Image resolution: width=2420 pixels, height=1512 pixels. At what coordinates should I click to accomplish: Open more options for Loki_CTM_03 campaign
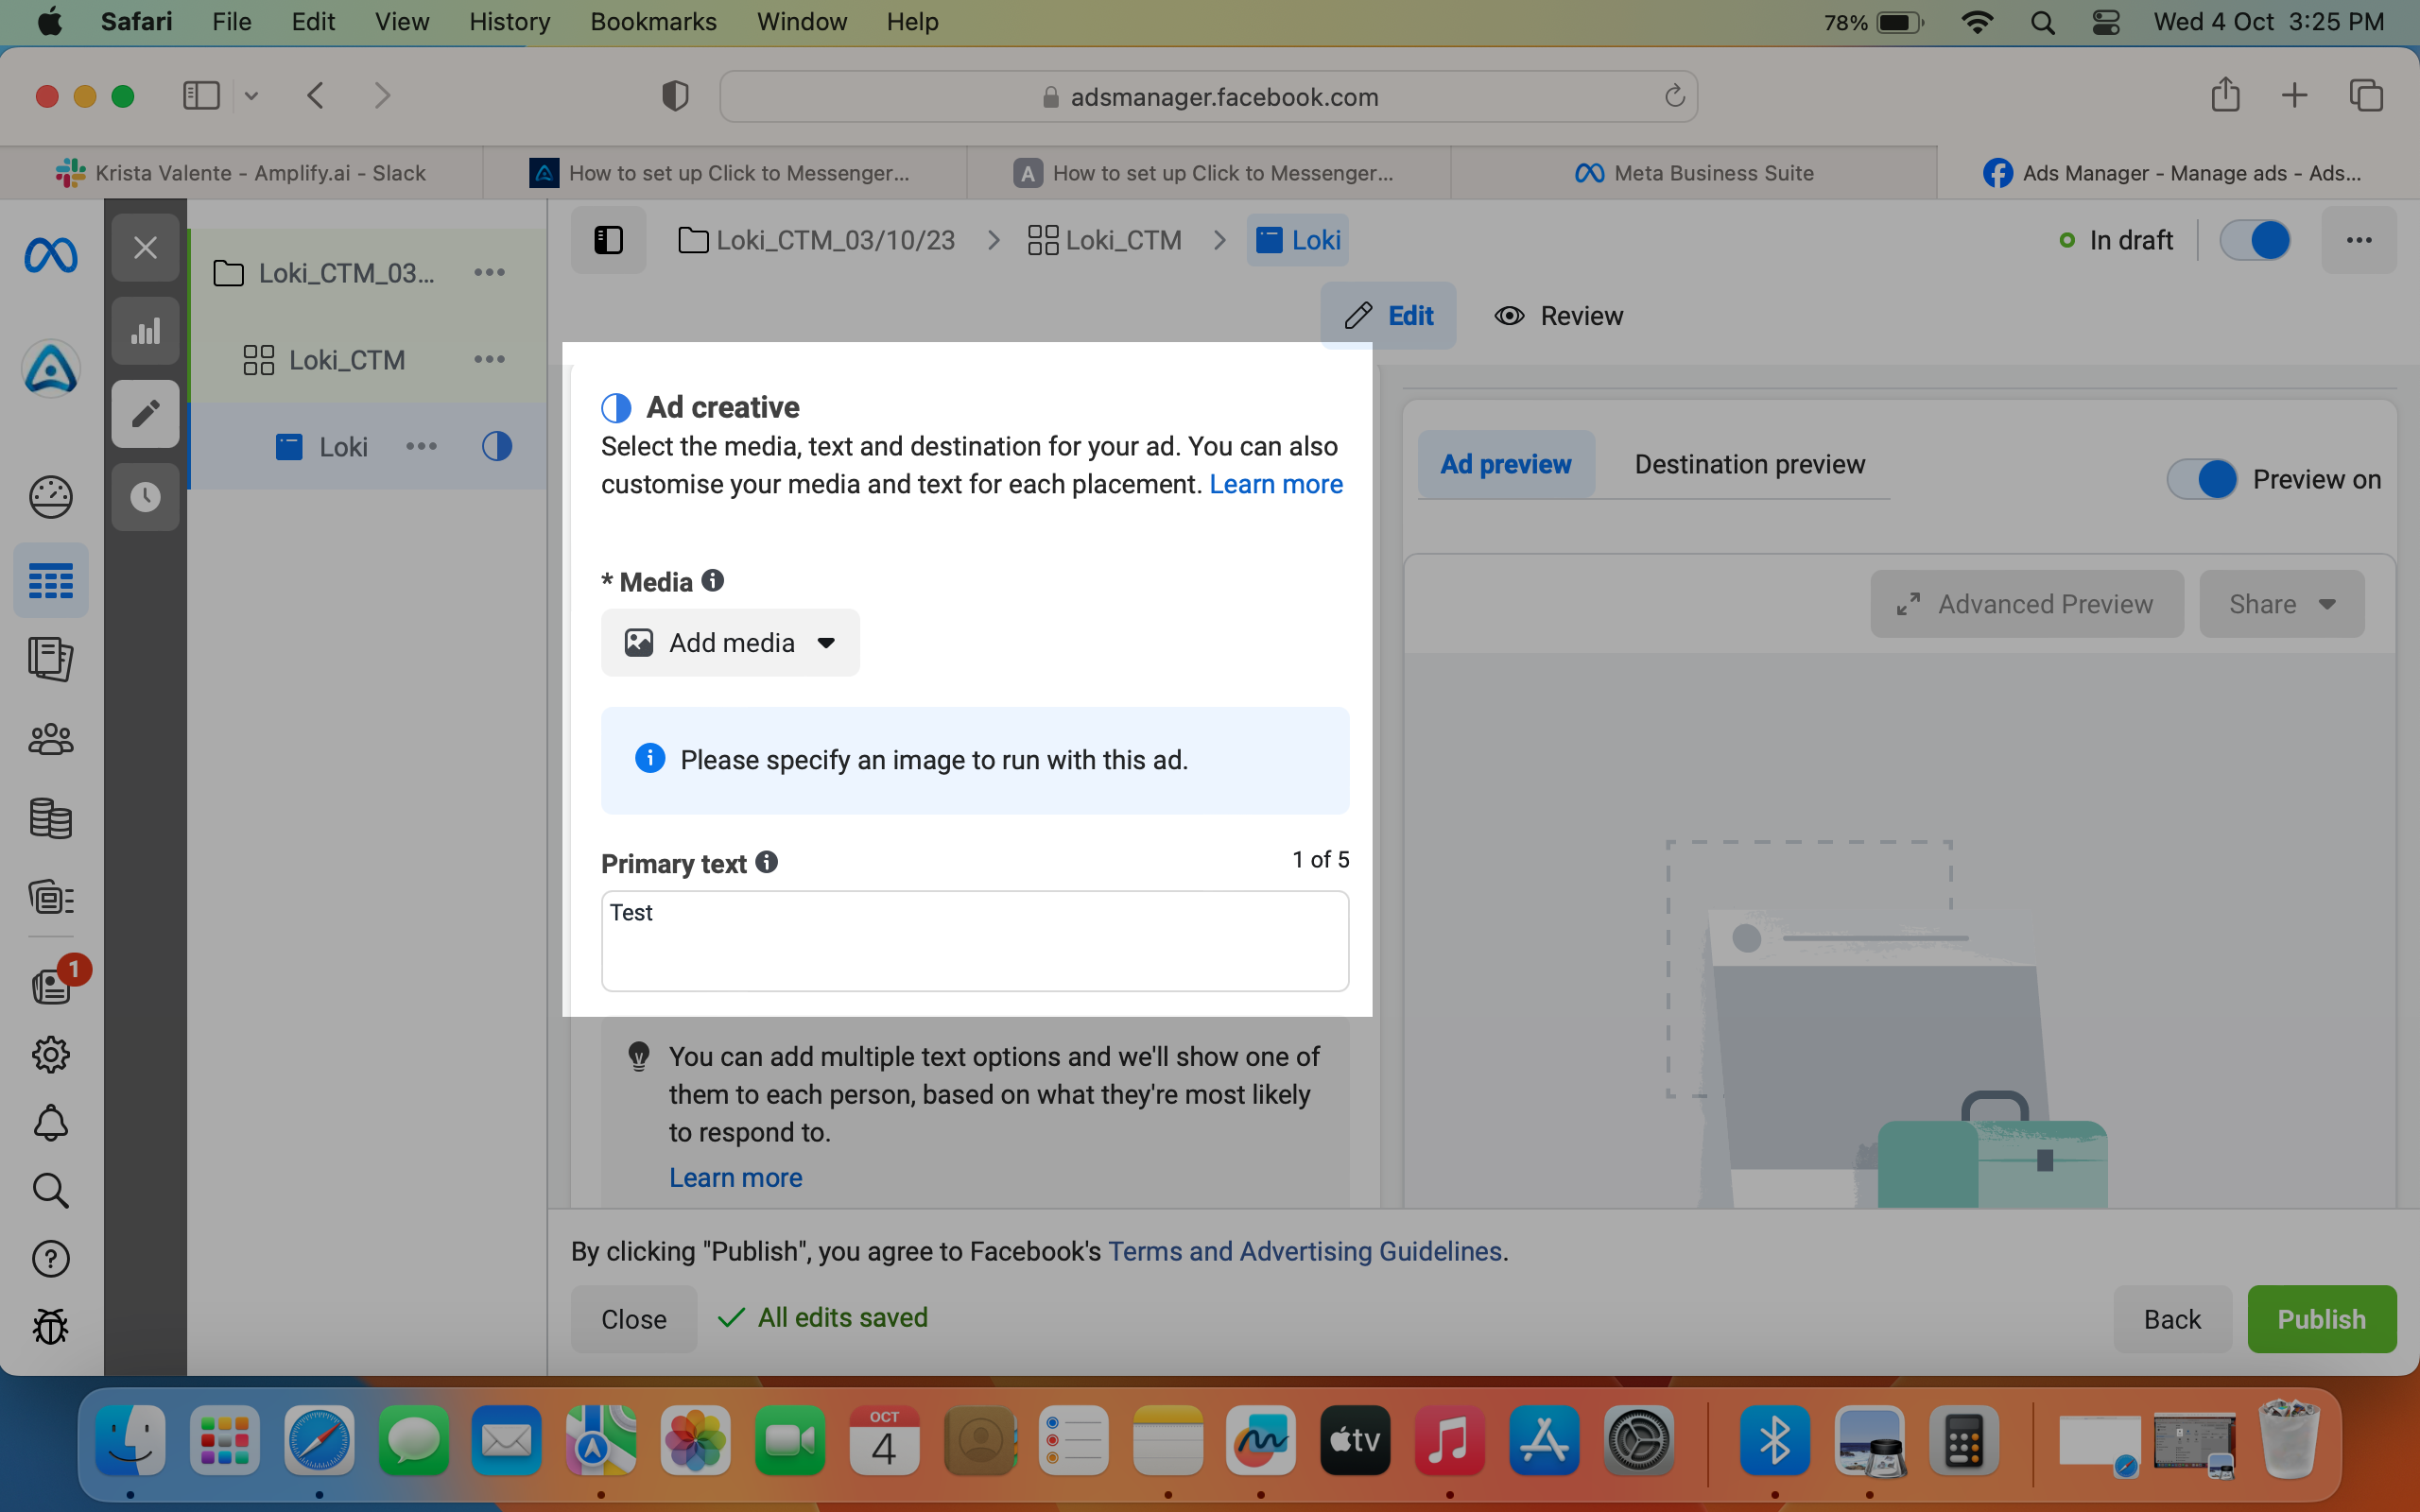click(x=489, y=272)
